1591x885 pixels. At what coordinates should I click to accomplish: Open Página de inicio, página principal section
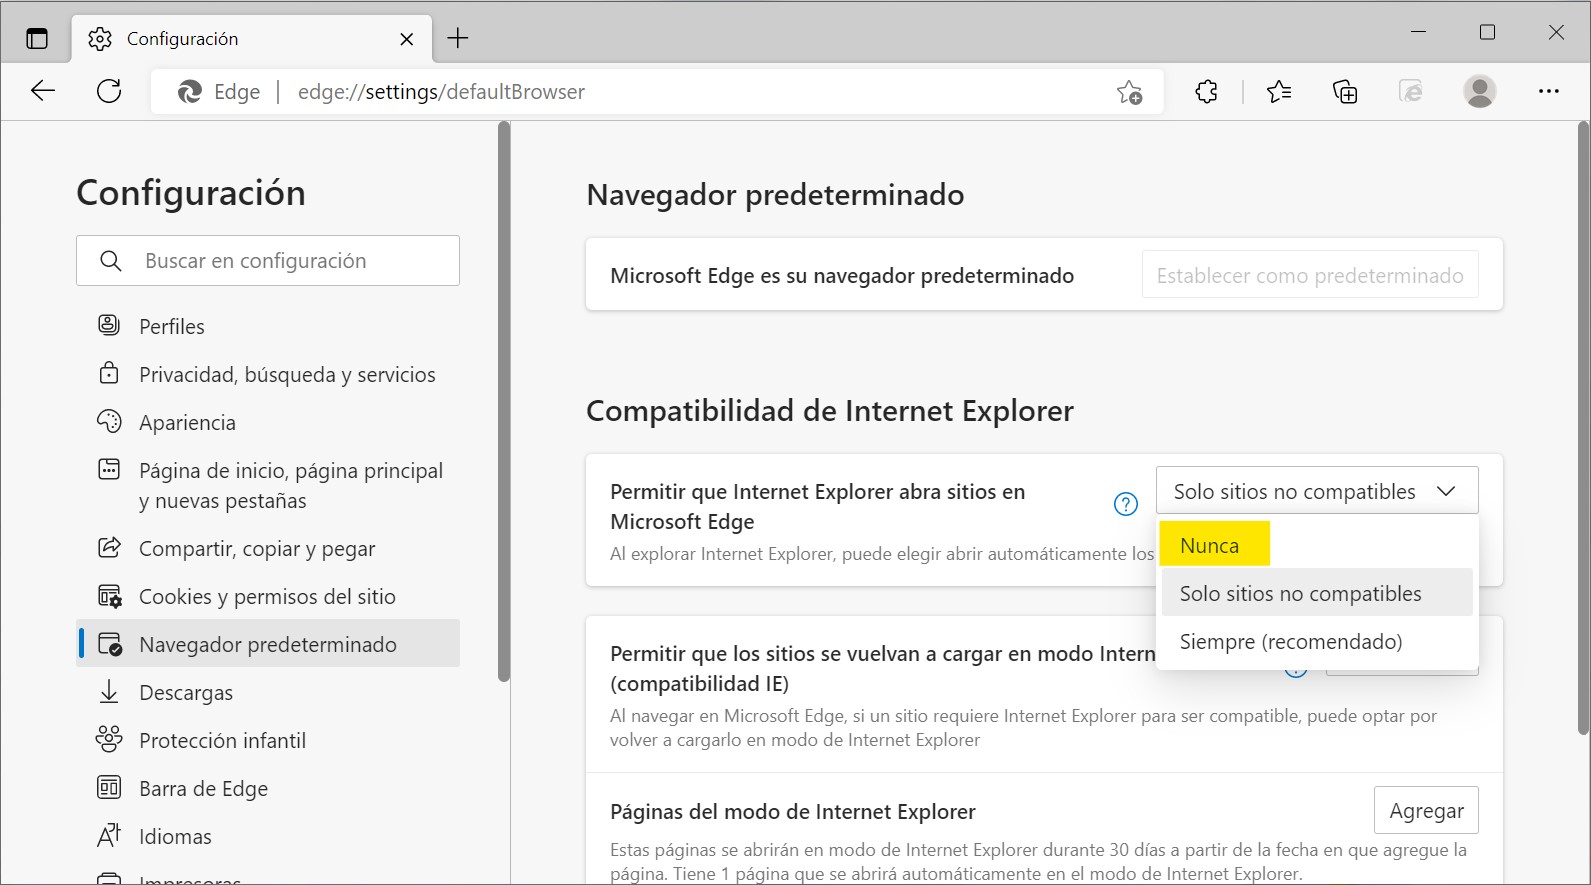tap(268, 485)
